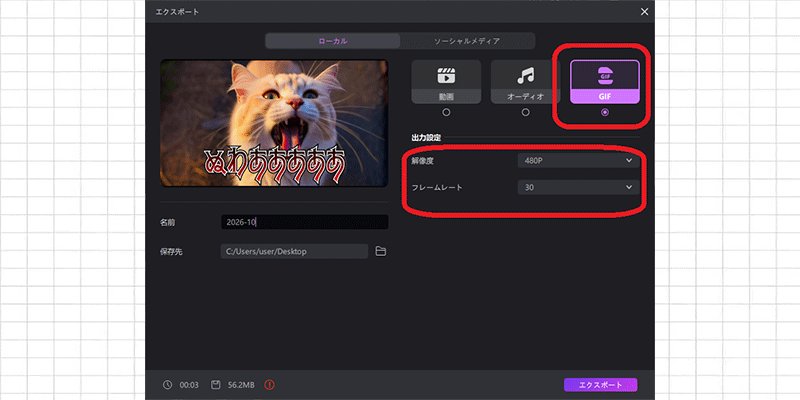Select the 動画 video clapperboard icon

click(x=446, y=75)
